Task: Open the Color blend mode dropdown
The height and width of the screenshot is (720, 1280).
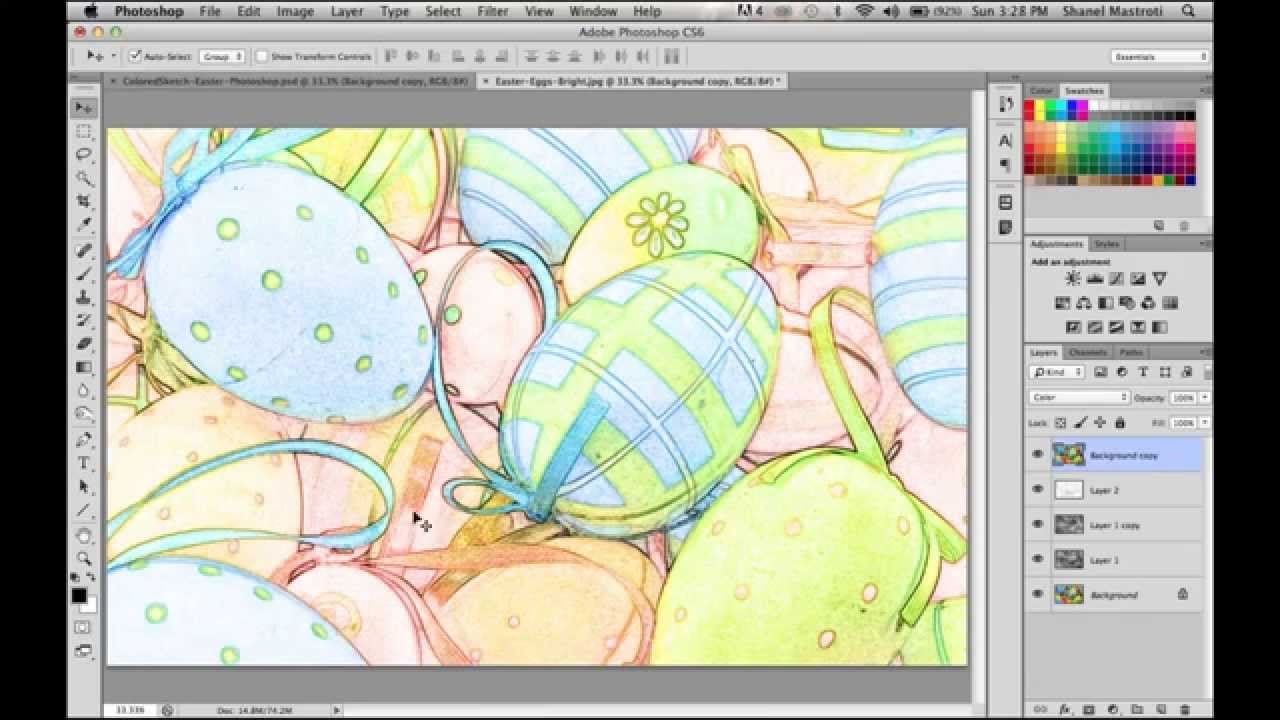Action: point(1079,398)
